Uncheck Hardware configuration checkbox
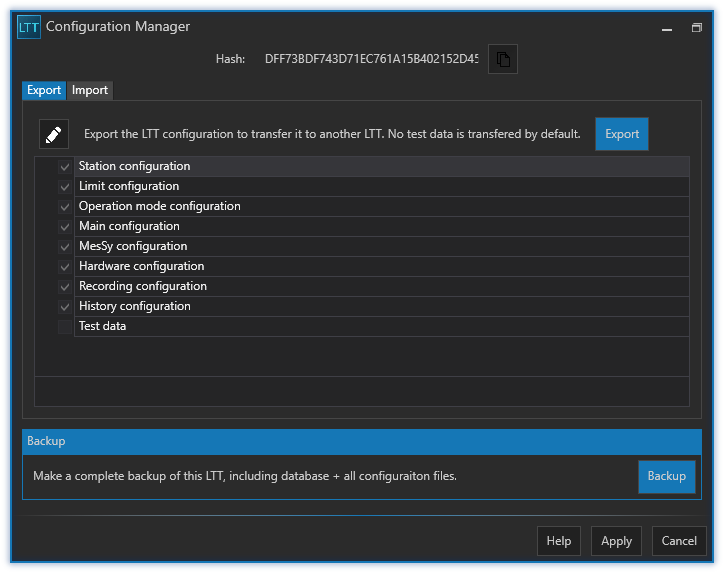Screen dimensions: 724x573 [x=65, y=266]
